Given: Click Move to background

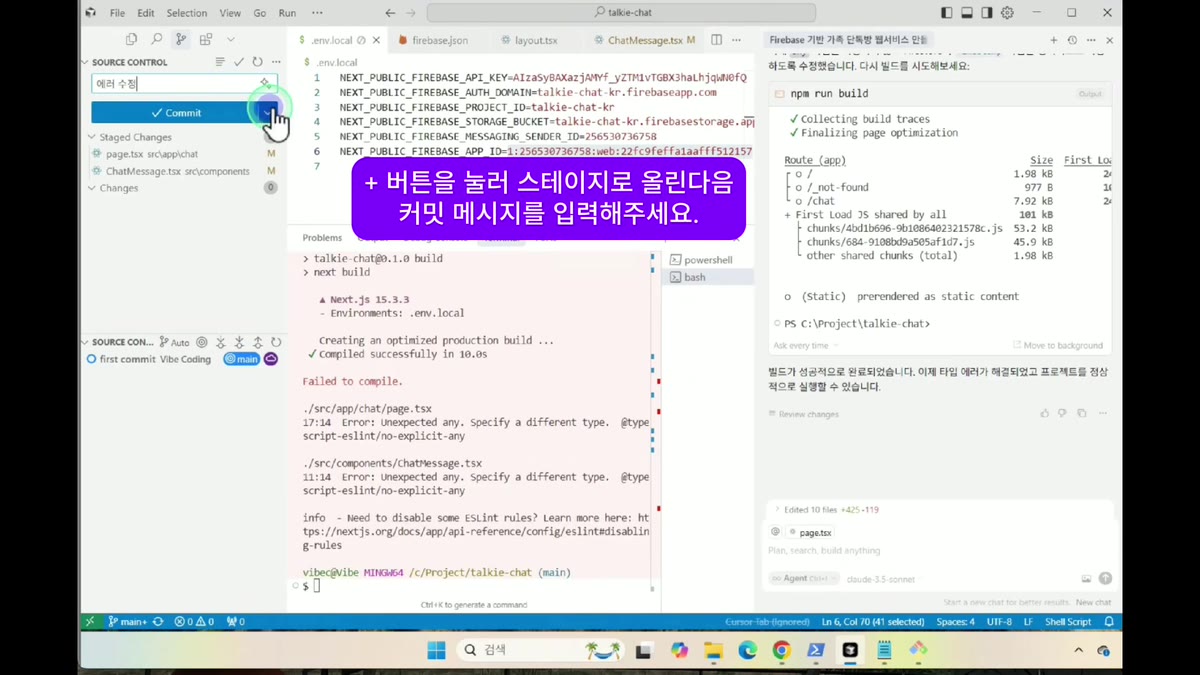Looking at the screenshot, I should point(1058,346).
